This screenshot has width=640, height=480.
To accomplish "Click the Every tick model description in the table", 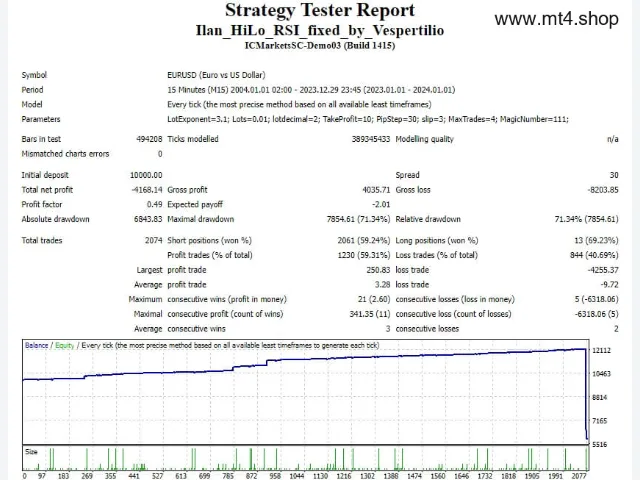I will click(x=299, y=104).
